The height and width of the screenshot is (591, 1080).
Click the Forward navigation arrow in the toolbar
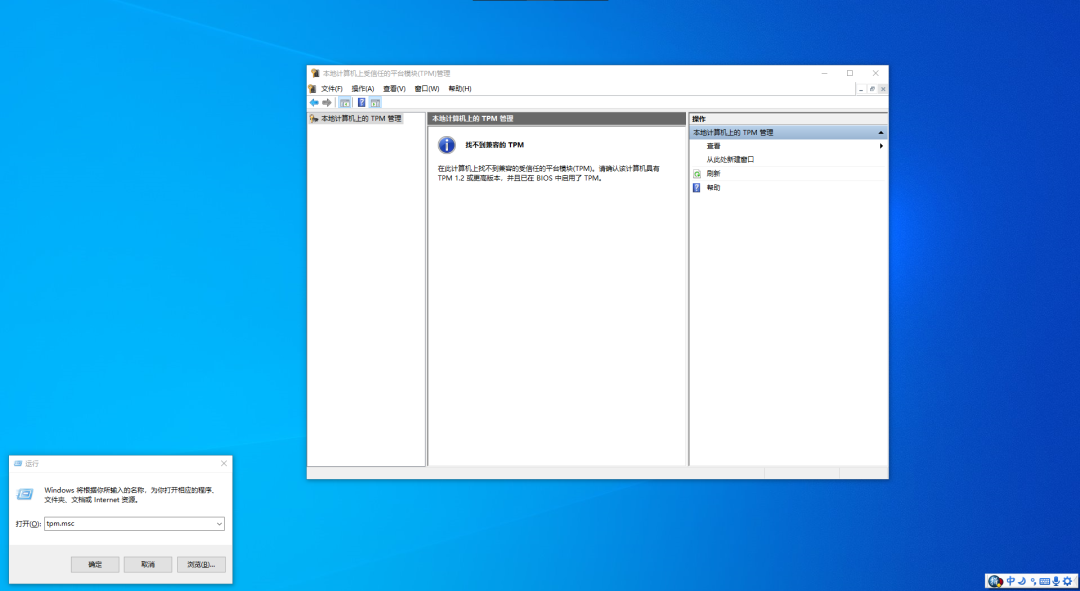tap(326, 102)
